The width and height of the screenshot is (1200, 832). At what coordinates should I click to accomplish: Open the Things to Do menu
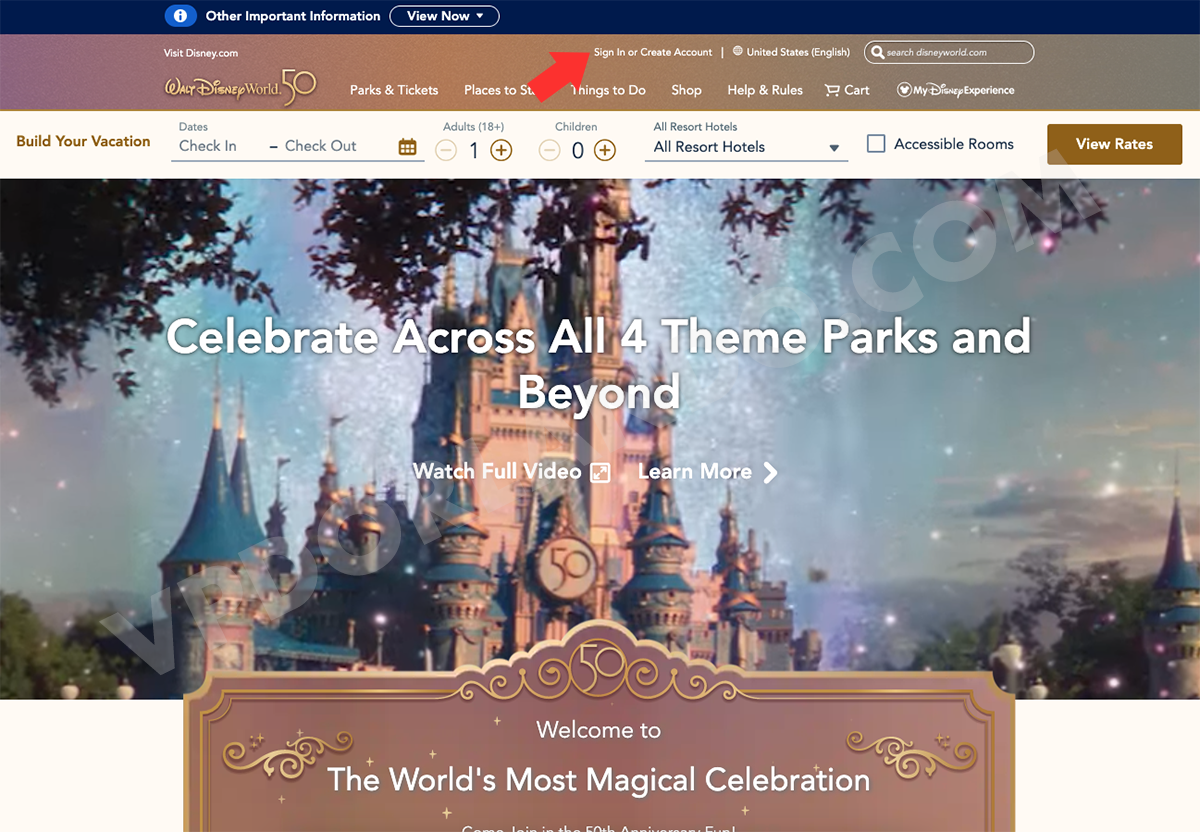click(608, 90)
